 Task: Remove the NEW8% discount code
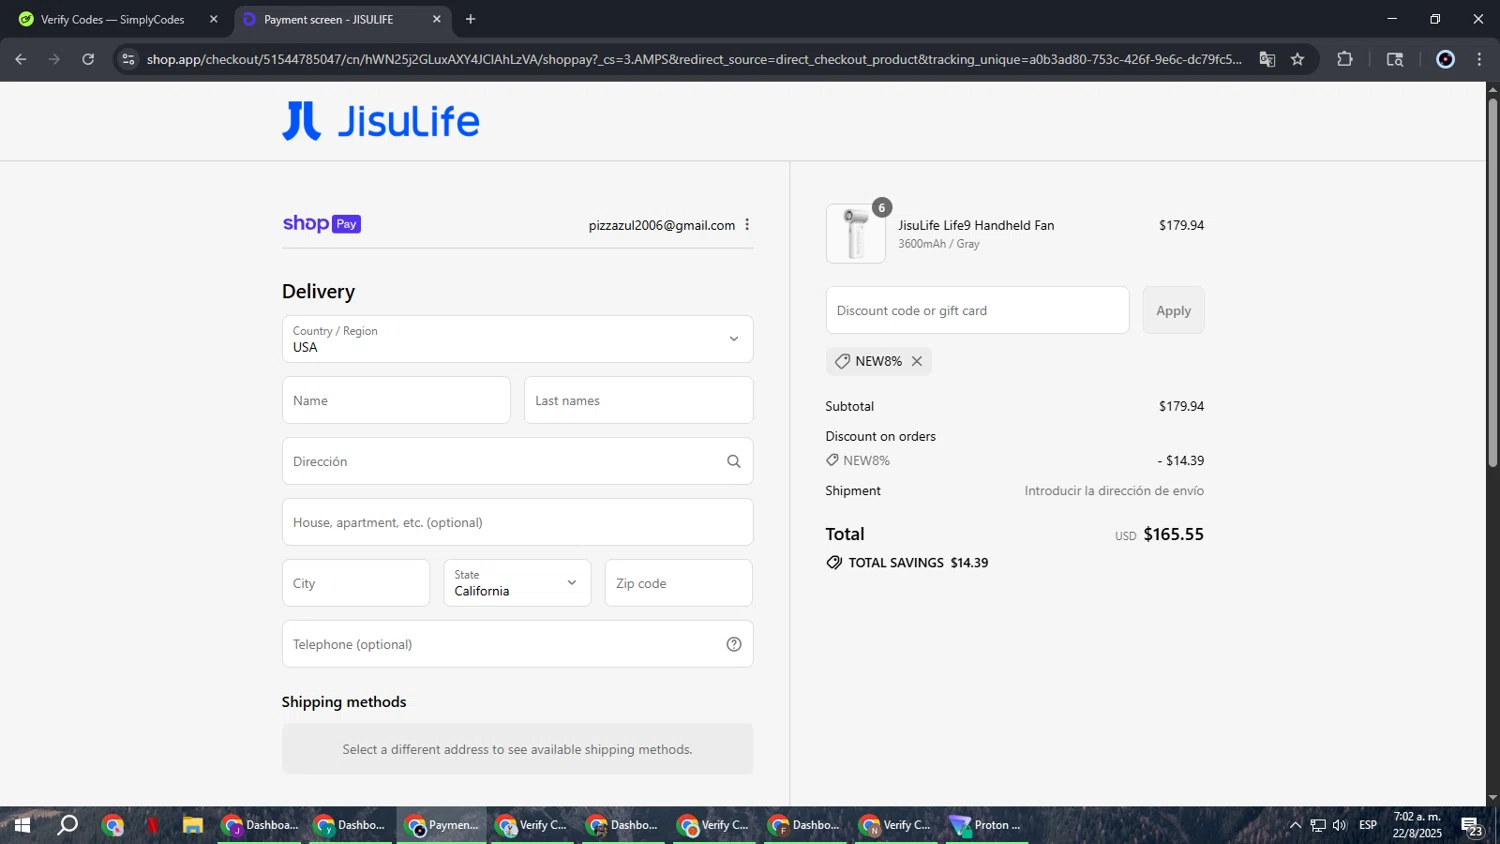coord(917,361)
